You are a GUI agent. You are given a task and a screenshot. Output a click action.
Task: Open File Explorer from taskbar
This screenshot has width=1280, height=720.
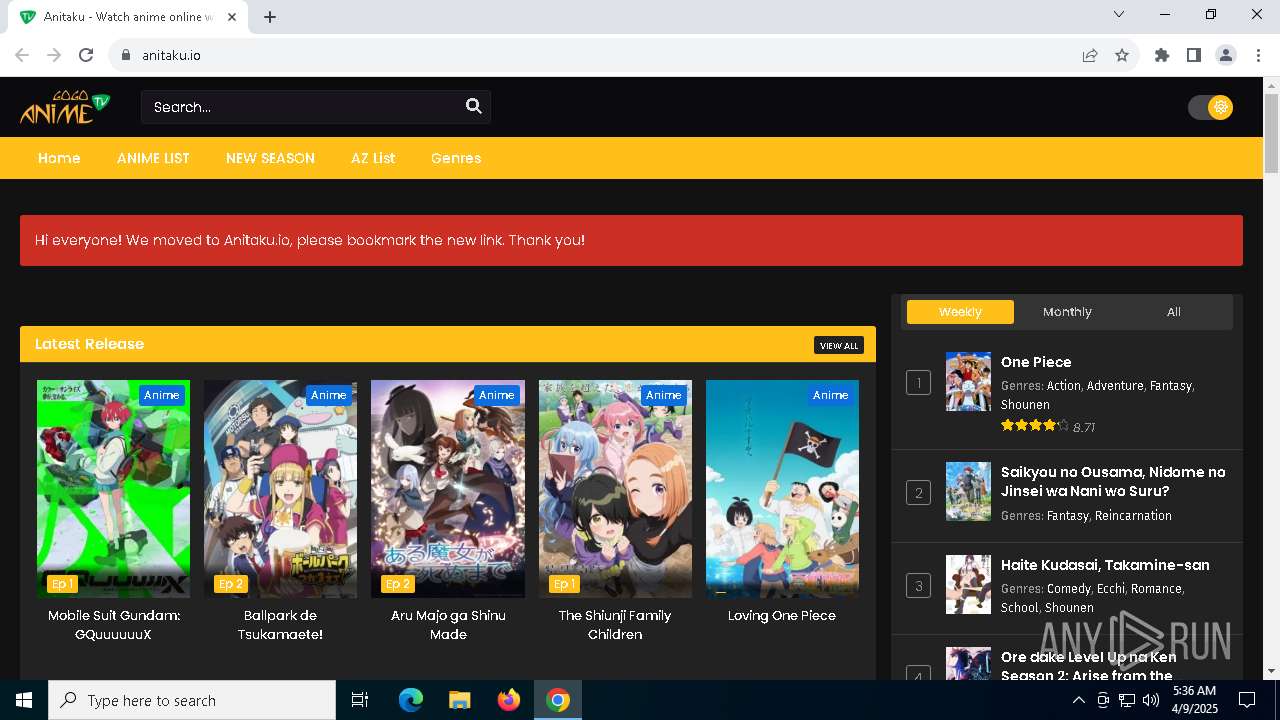pyautogui.click(x=460, y=700)
